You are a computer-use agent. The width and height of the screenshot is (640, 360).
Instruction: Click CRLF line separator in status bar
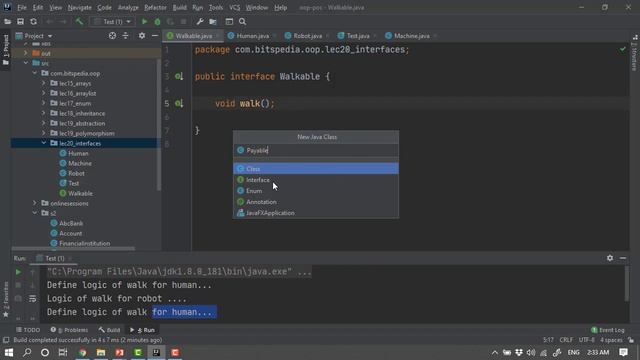(566, 340)
